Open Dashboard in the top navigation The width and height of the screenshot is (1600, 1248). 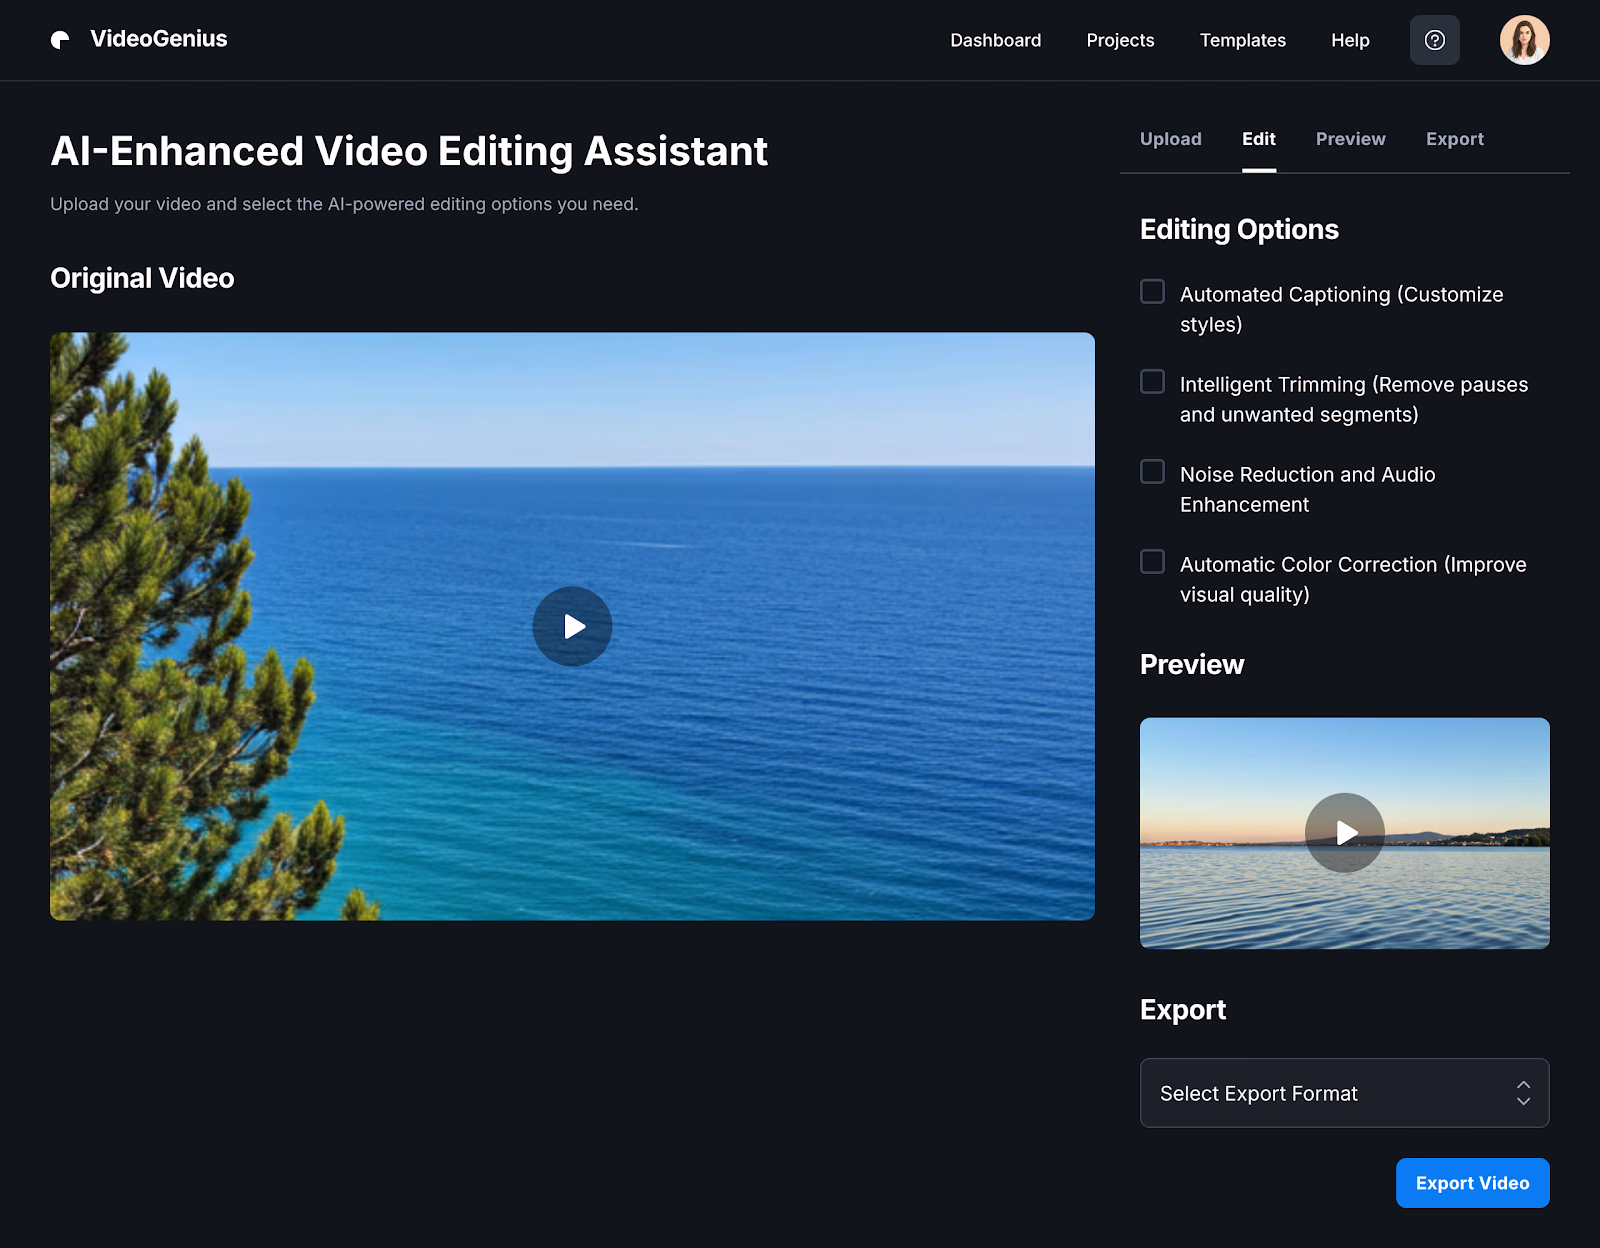(x=995, y=40)
